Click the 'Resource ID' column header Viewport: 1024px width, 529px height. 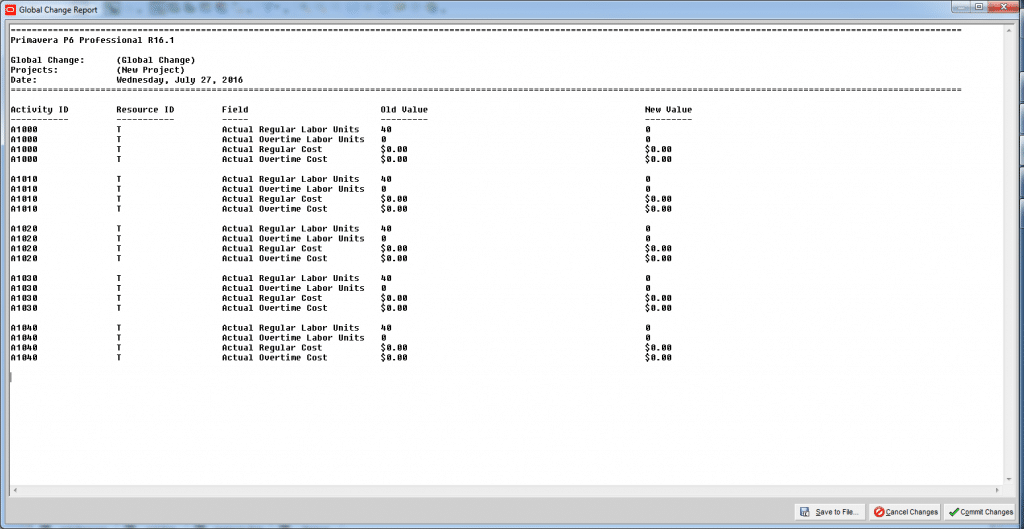(145, 110)
